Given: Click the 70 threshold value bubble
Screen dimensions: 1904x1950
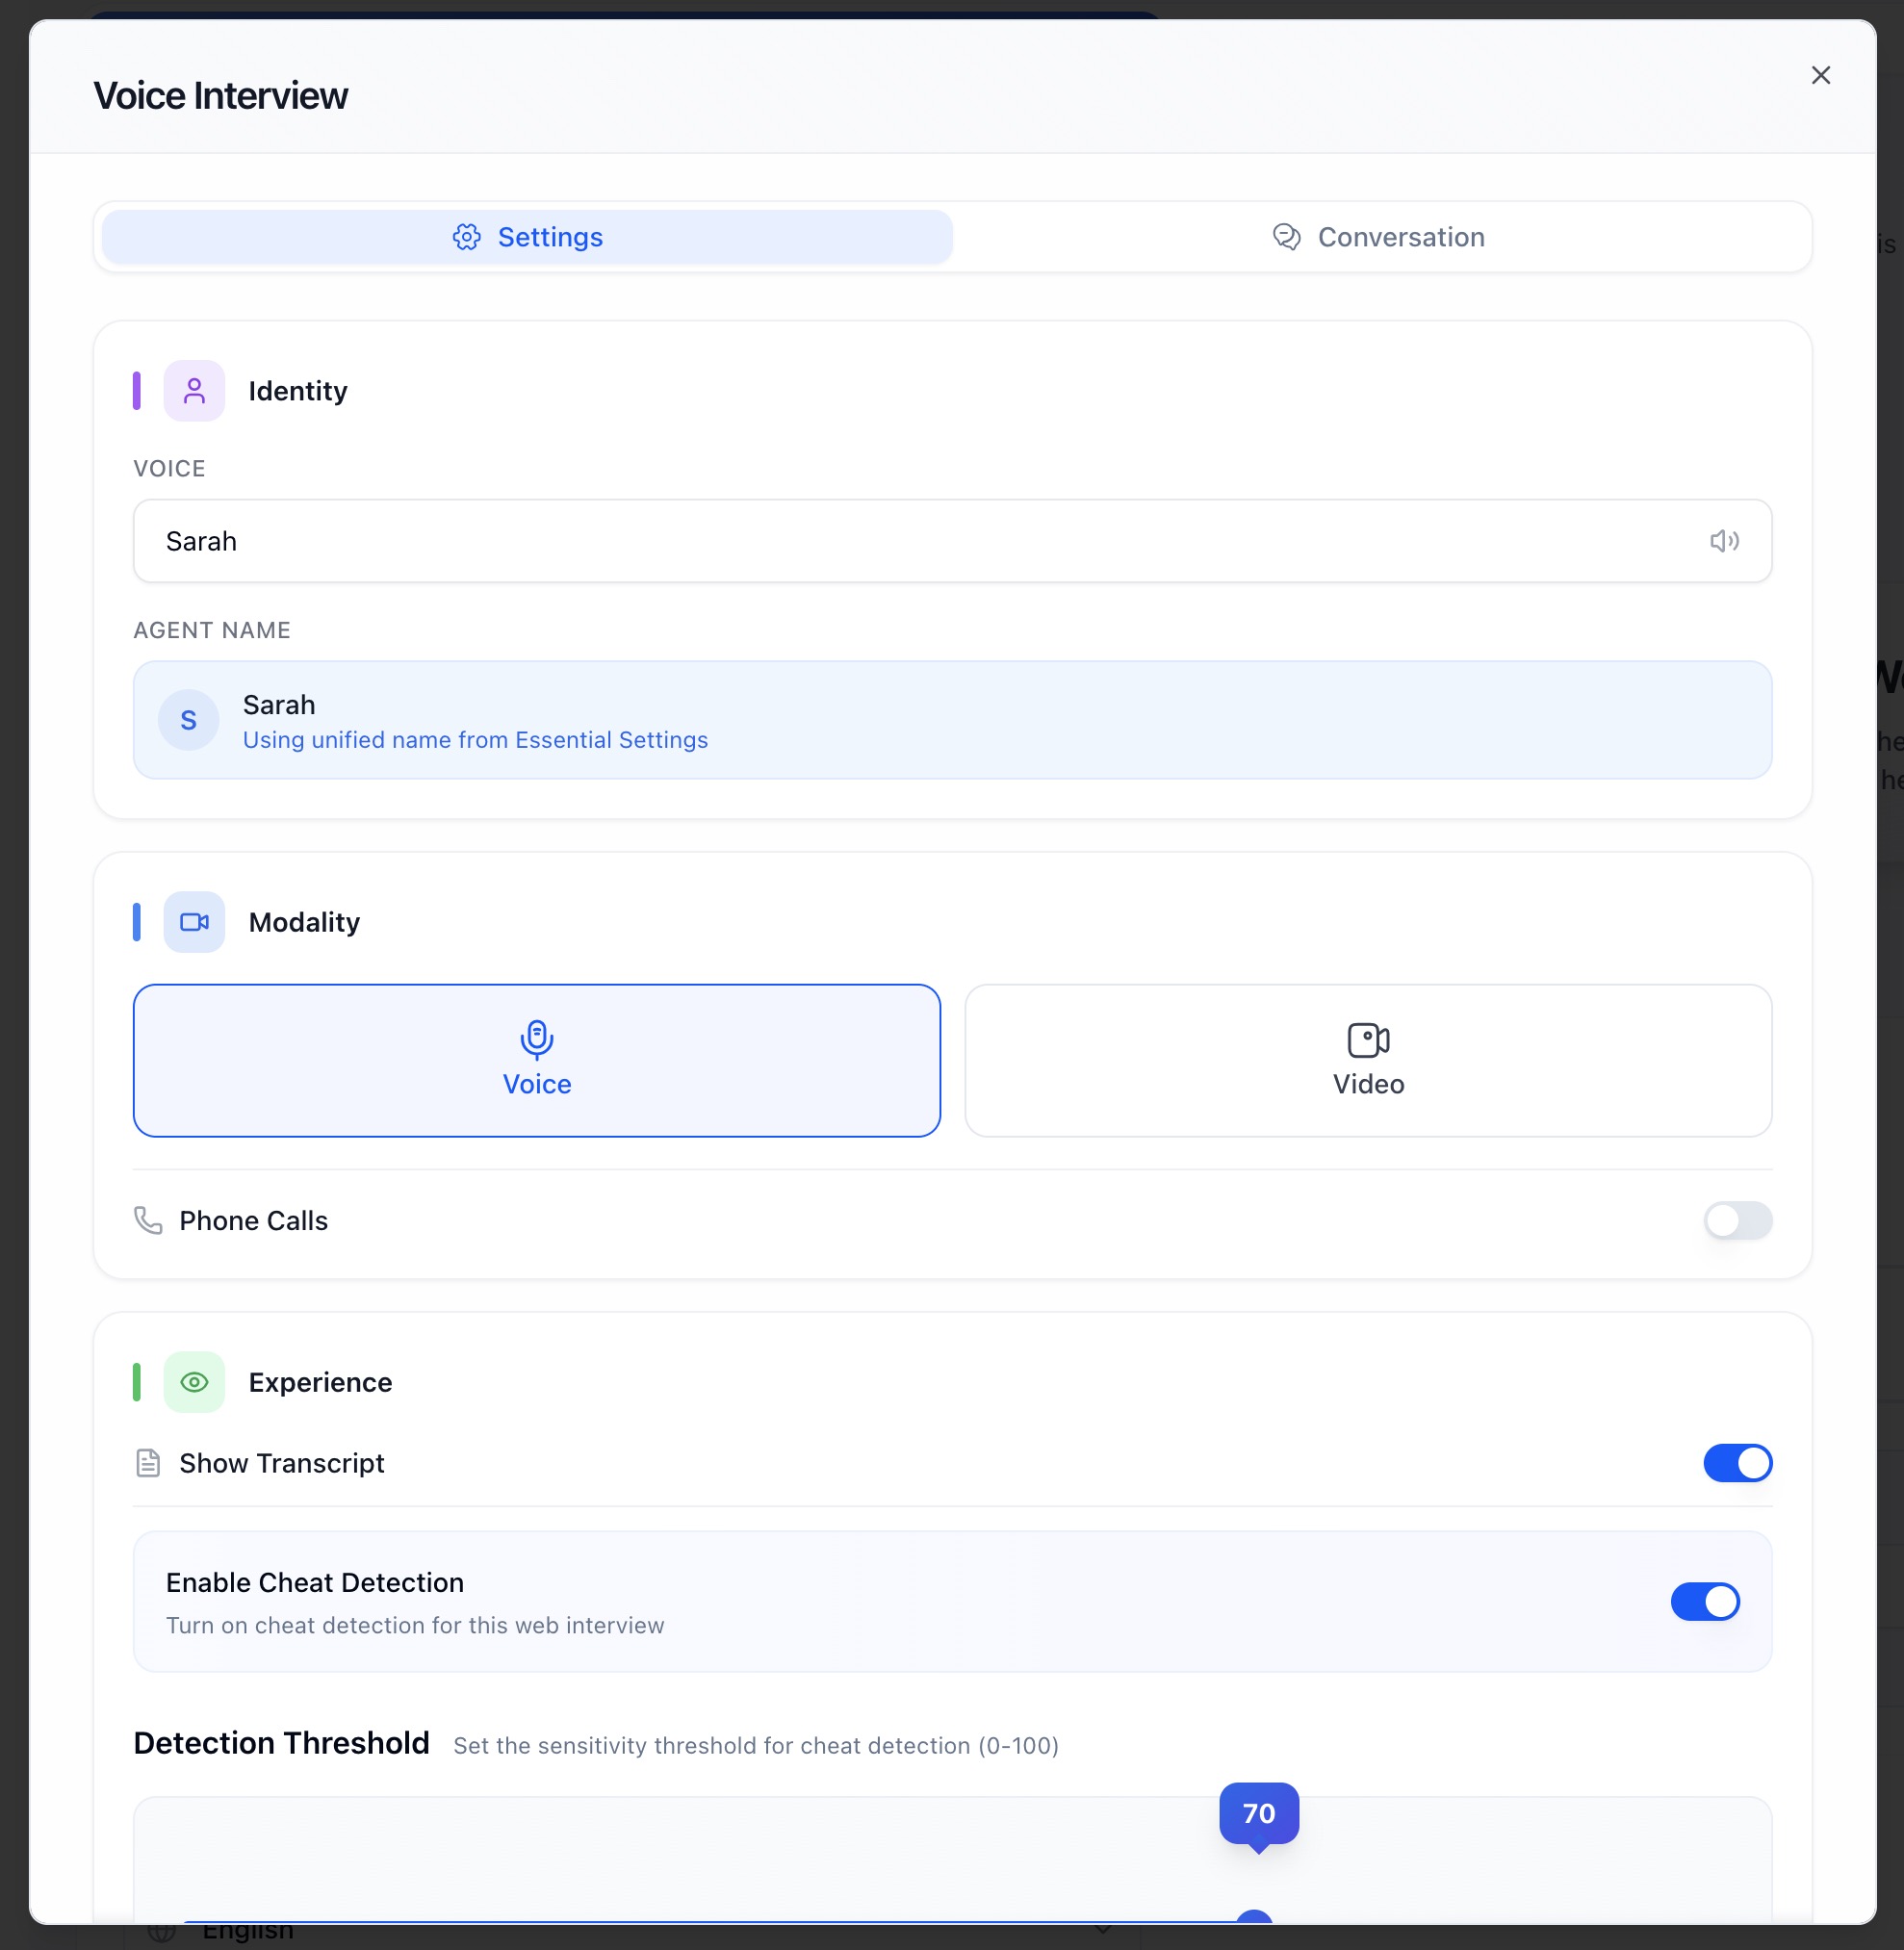Looking at the screenshot, I should pos(1259,1813).
